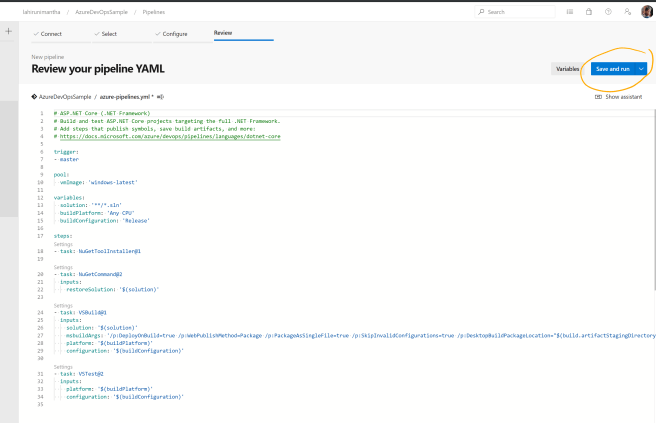Click the plus icon in left sidebar
Screen dimensions: 656x423
pos(8,32)
